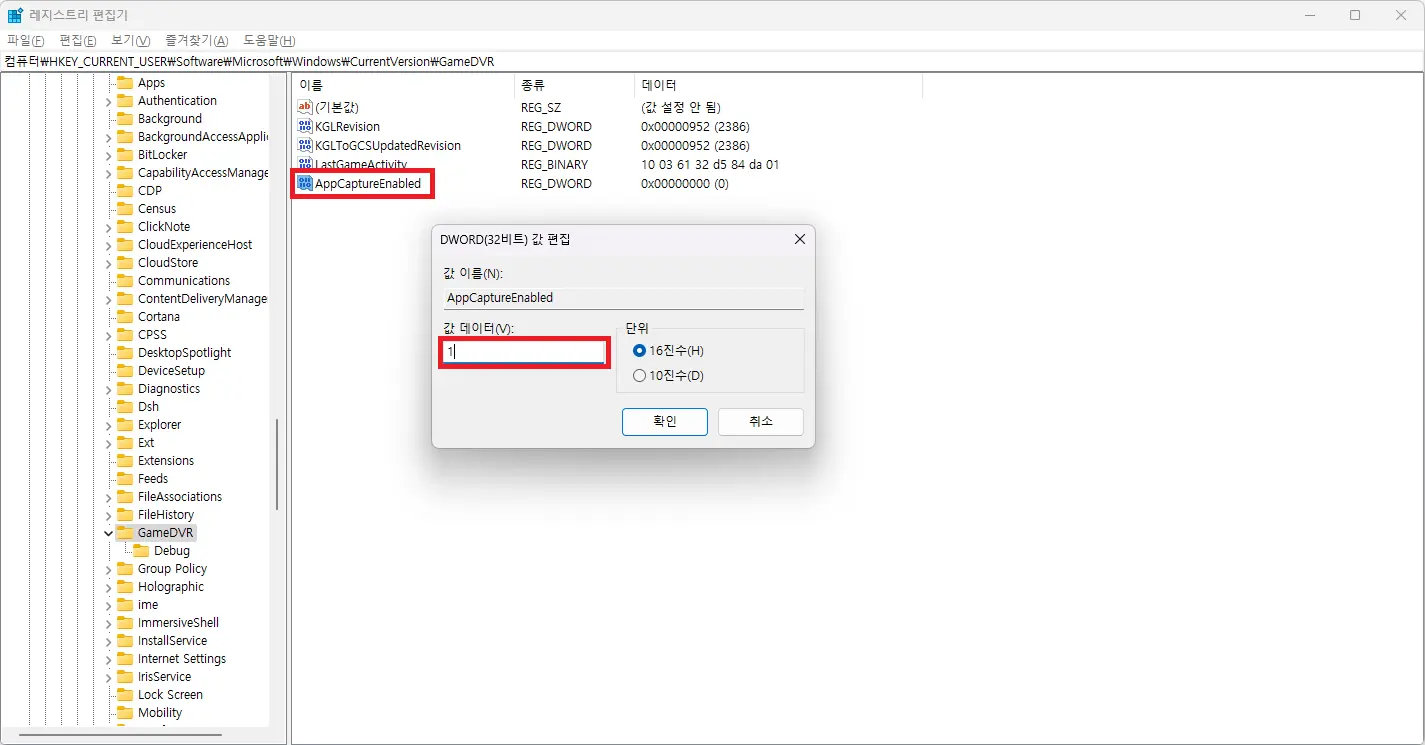The height and width of the screenshot is (745, 1425).
Task: Select the IrisService tree item
Action: point(164,677)
